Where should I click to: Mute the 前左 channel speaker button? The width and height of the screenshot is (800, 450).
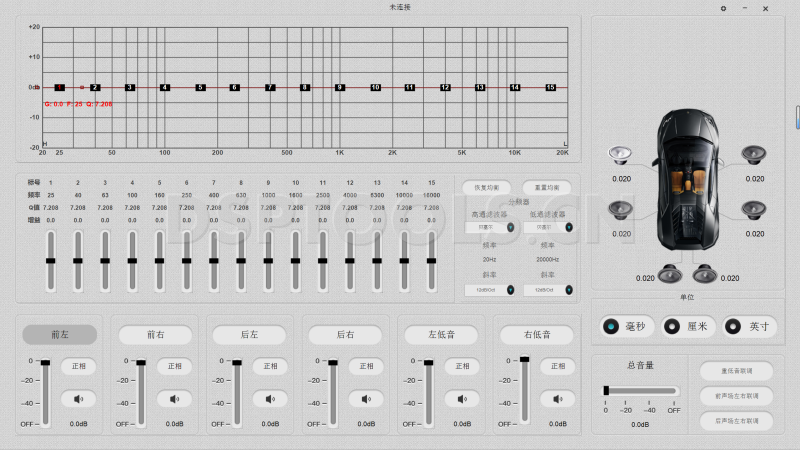(80, 399)
